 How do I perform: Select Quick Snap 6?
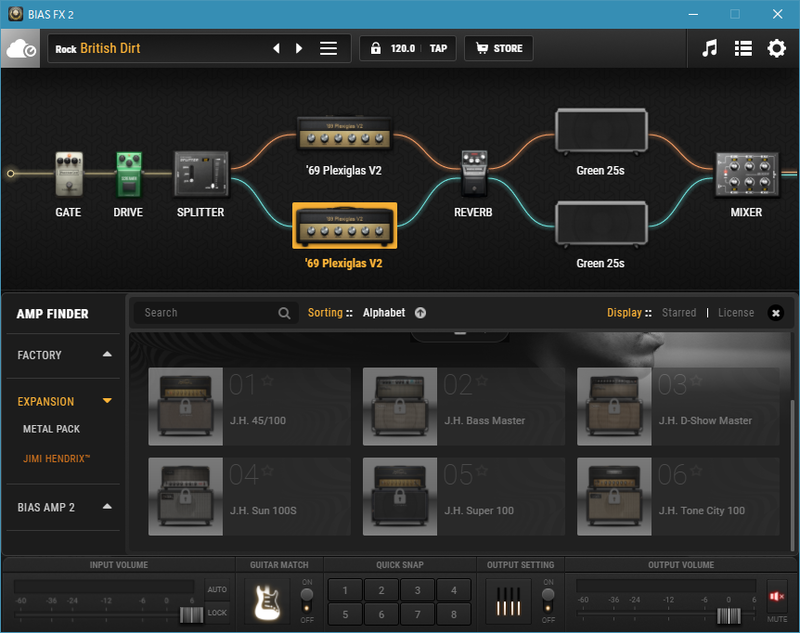point(381,614)
